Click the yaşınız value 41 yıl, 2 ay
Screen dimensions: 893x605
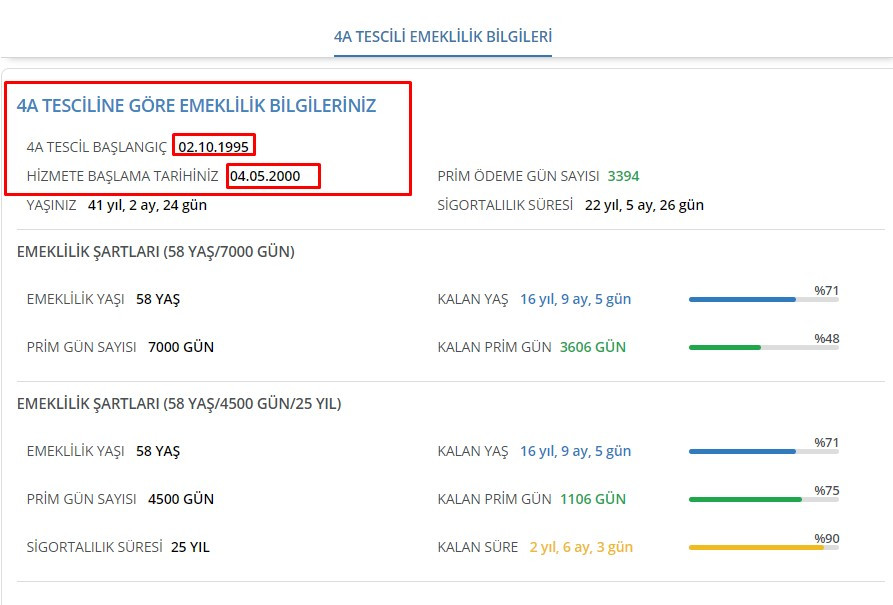tap(147, 205)
